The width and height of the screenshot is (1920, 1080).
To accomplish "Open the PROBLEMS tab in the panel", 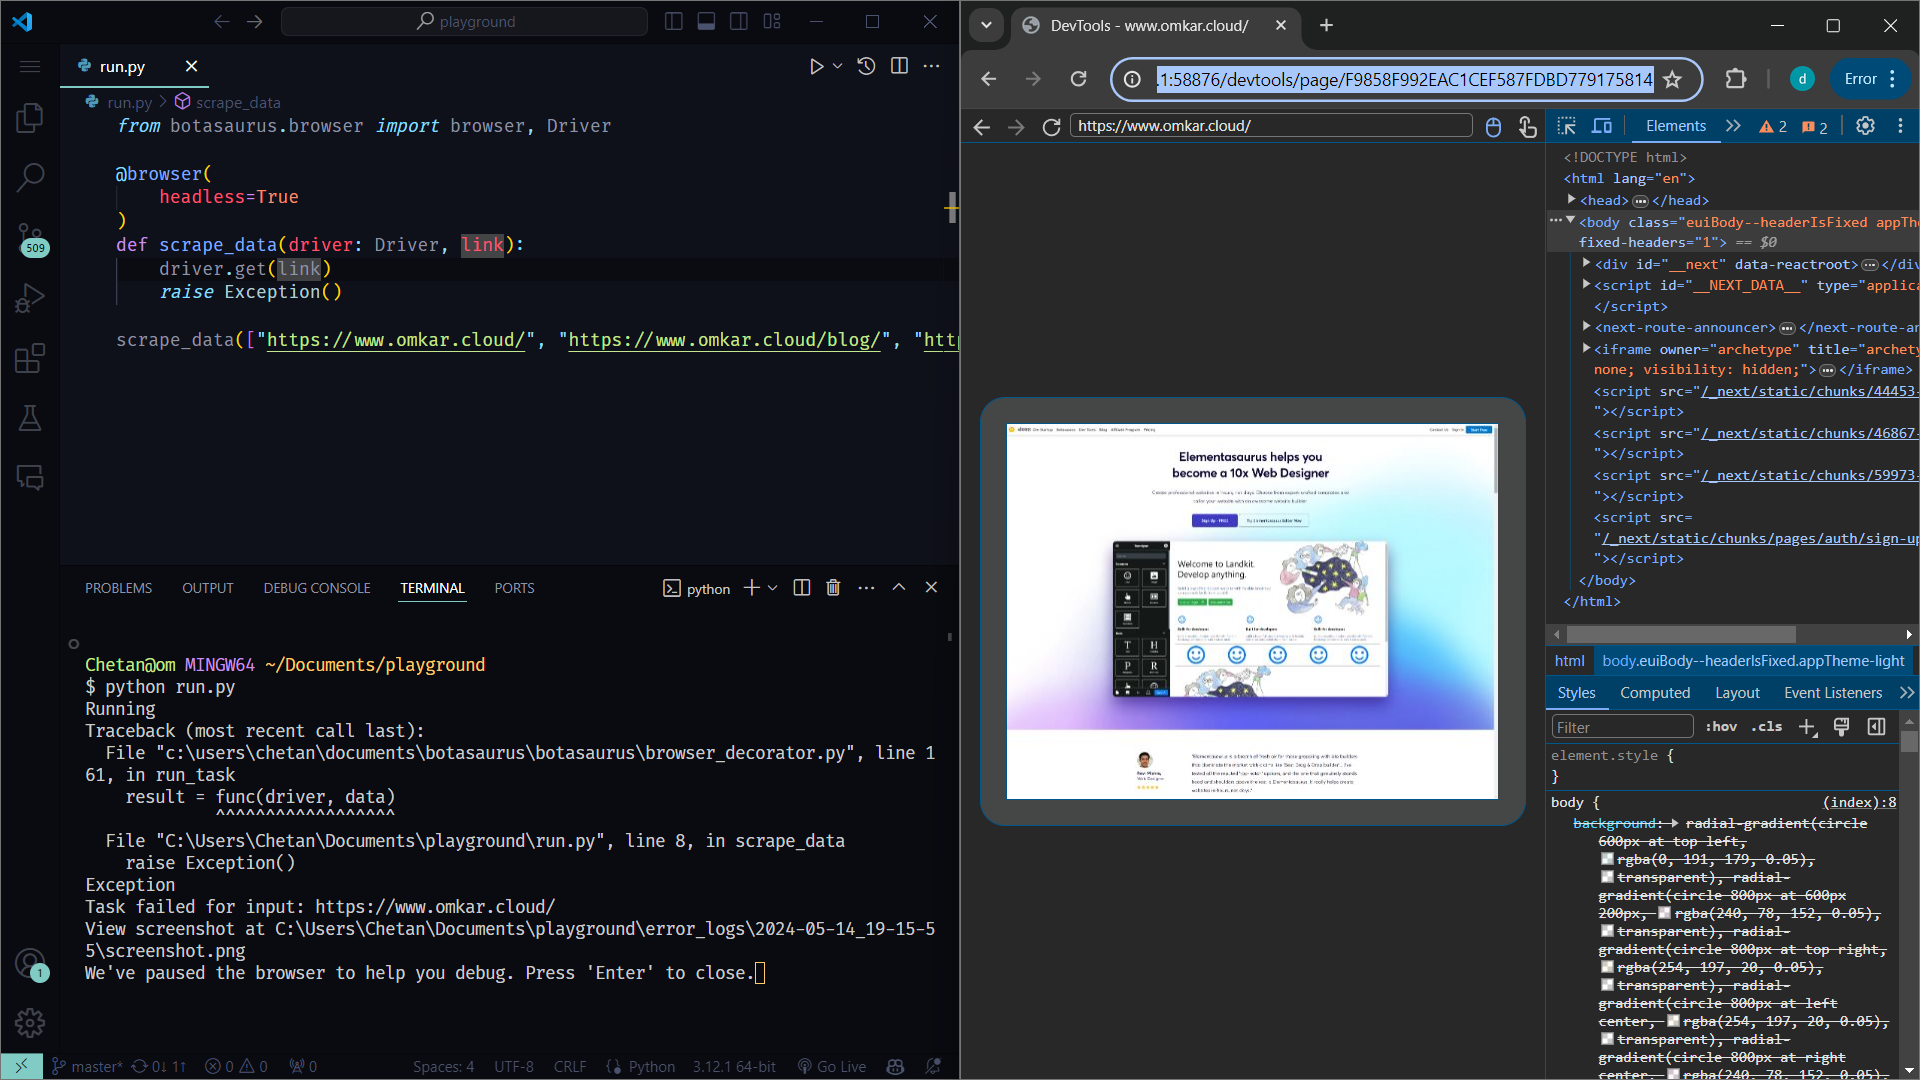I will tap(118, 588).
